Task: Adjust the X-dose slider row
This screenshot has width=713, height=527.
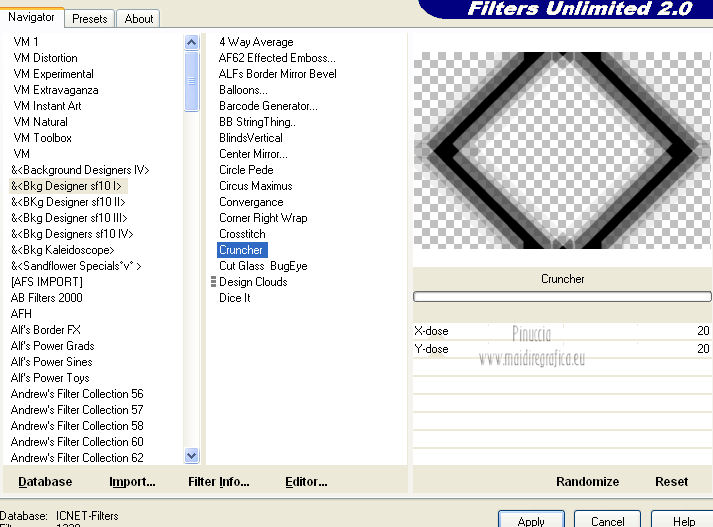Action: click(562, 331)
